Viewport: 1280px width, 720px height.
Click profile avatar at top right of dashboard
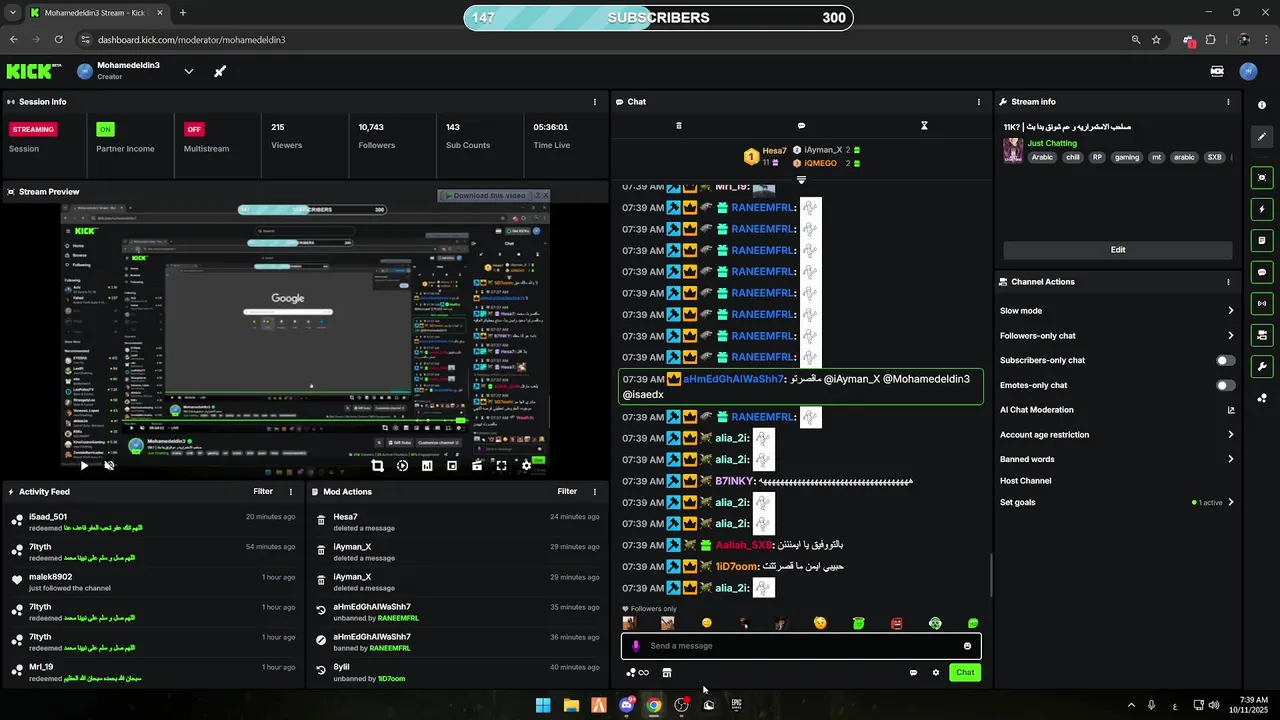pos(1248,71)
